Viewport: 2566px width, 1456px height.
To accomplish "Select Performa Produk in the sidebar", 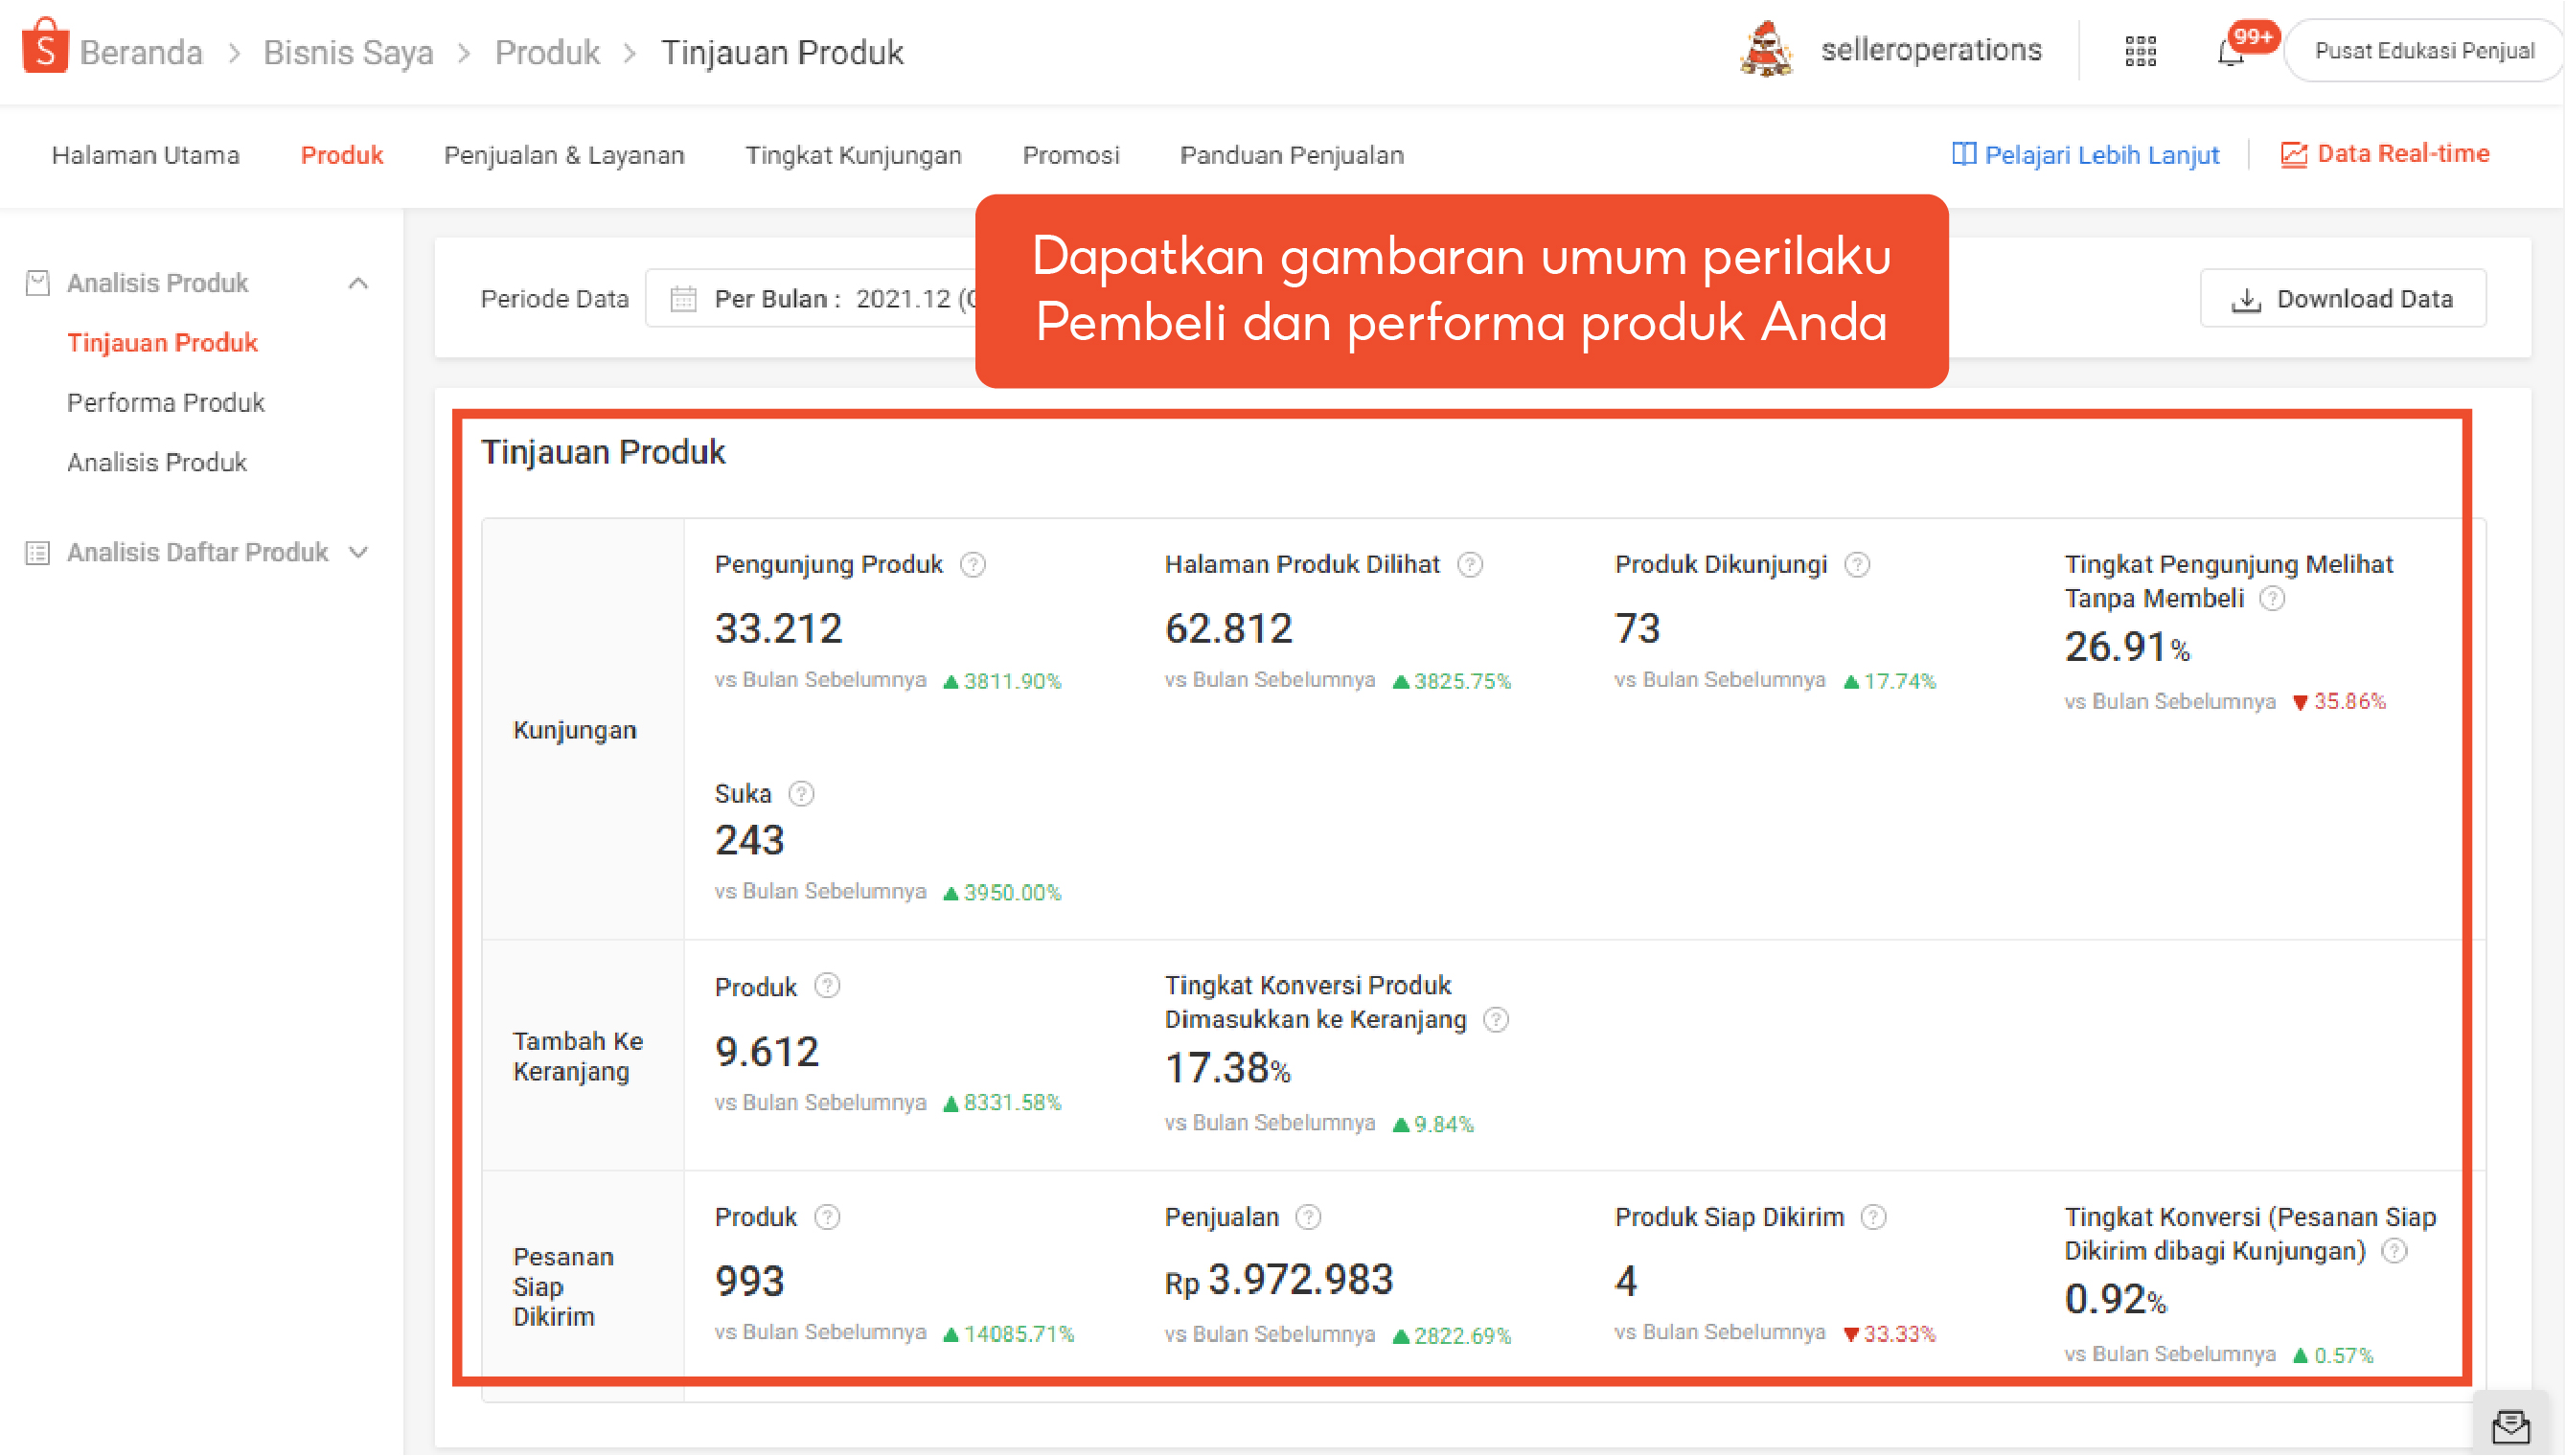I will click(x=166, y=402).
